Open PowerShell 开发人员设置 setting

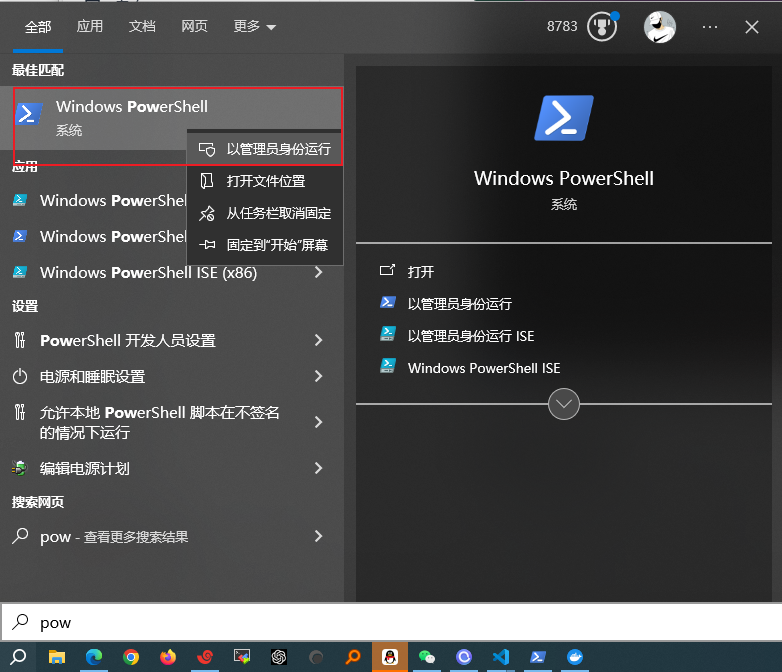(128, 340)
